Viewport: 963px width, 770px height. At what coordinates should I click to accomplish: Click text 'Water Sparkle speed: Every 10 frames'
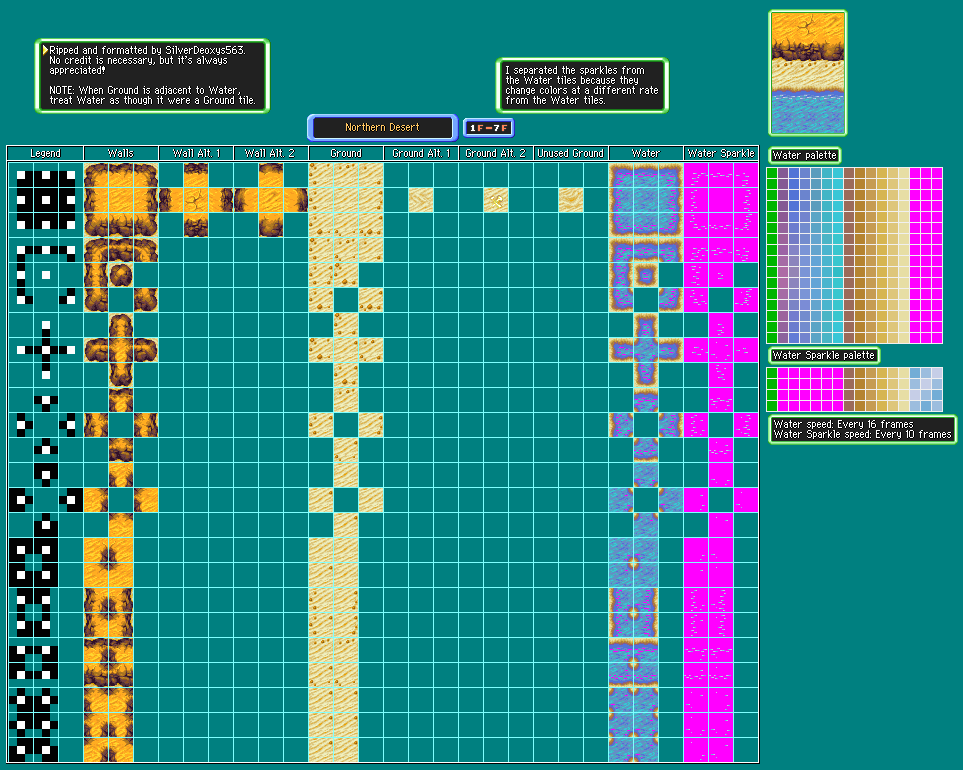(x=862, y=435)
